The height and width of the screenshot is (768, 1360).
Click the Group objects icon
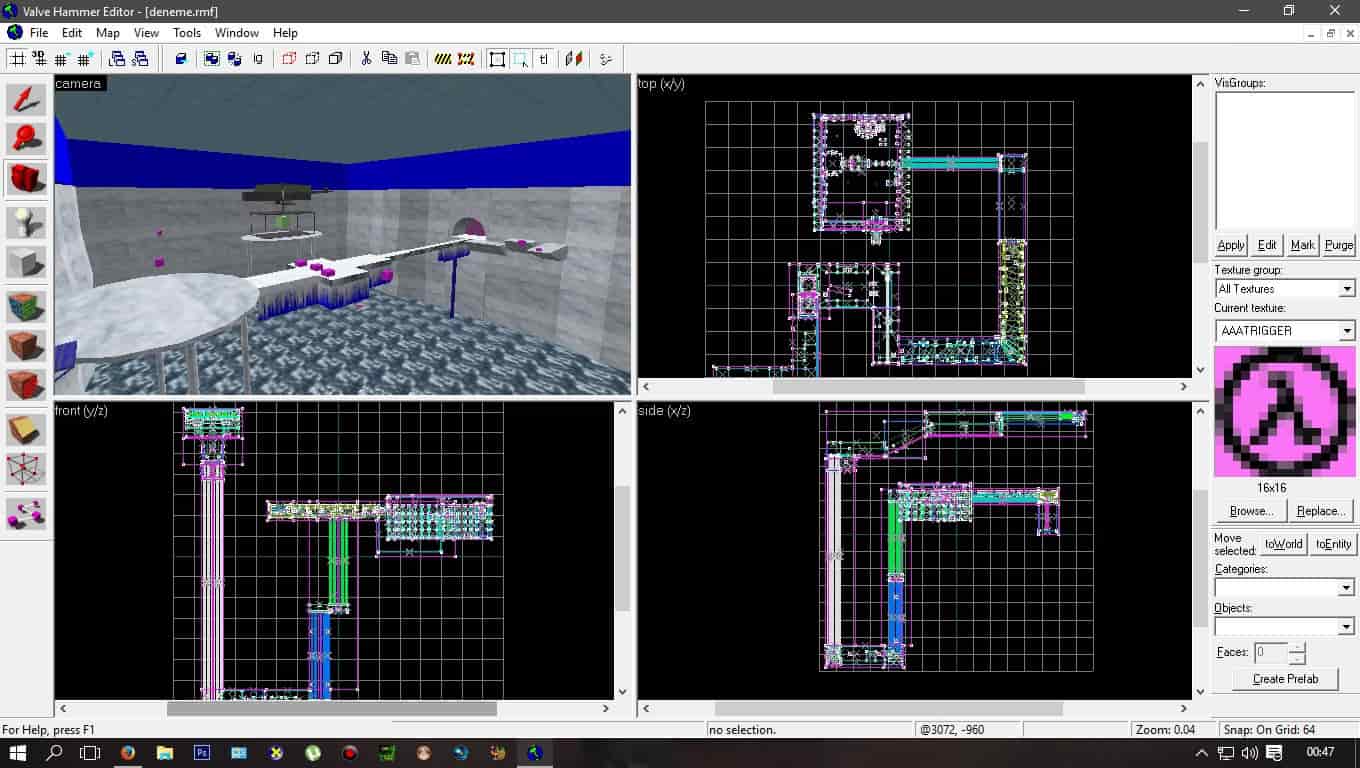coord(212,59)
